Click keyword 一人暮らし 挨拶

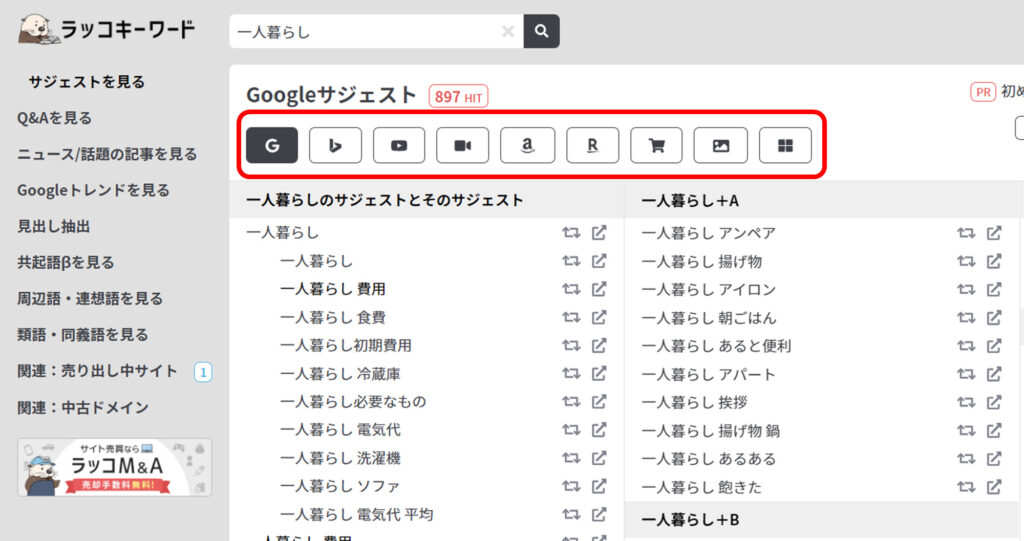click(x=694, y=402)
